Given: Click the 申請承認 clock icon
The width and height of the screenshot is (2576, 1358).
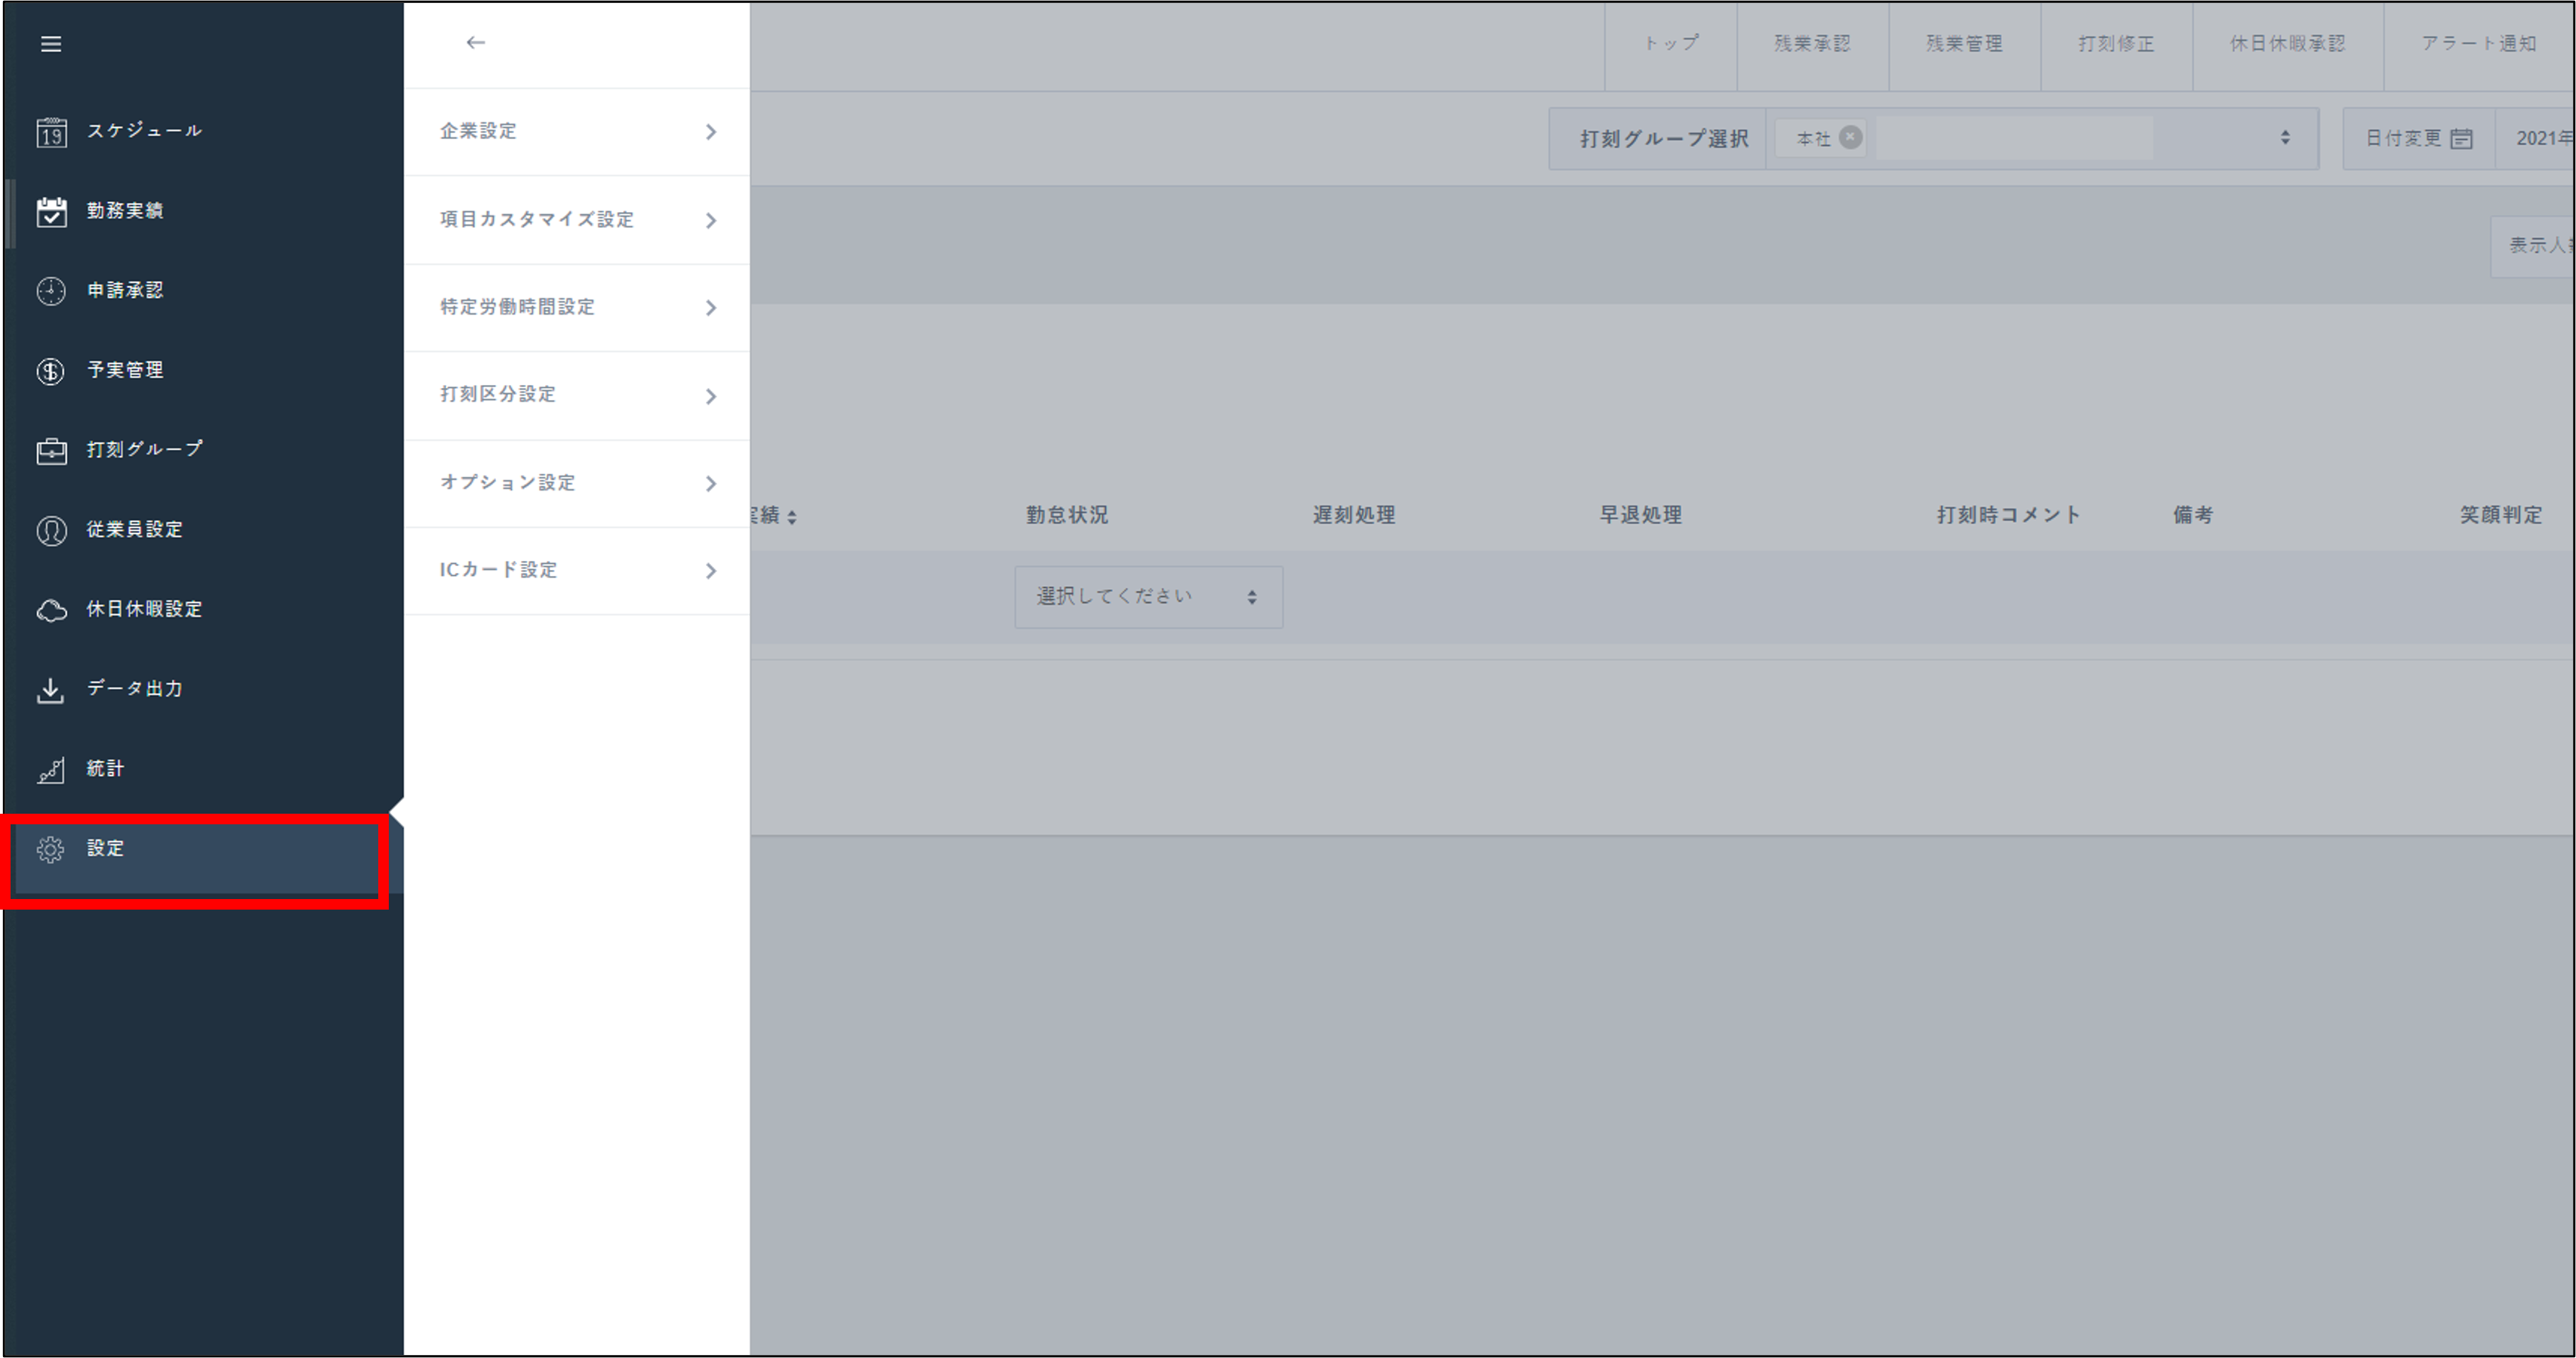Looking at the screenshot, I should (x=51, y=291).
